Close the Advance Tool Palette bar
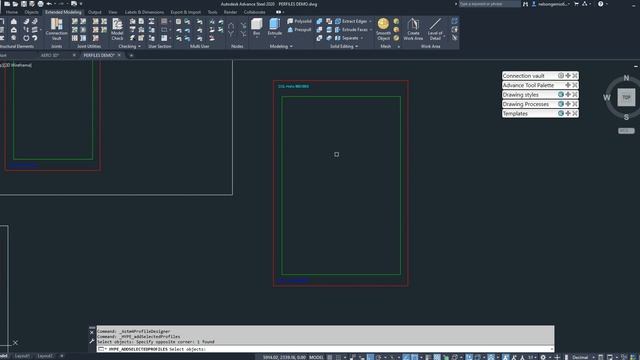Screen dimensions: 640x360 pos(575,85)
